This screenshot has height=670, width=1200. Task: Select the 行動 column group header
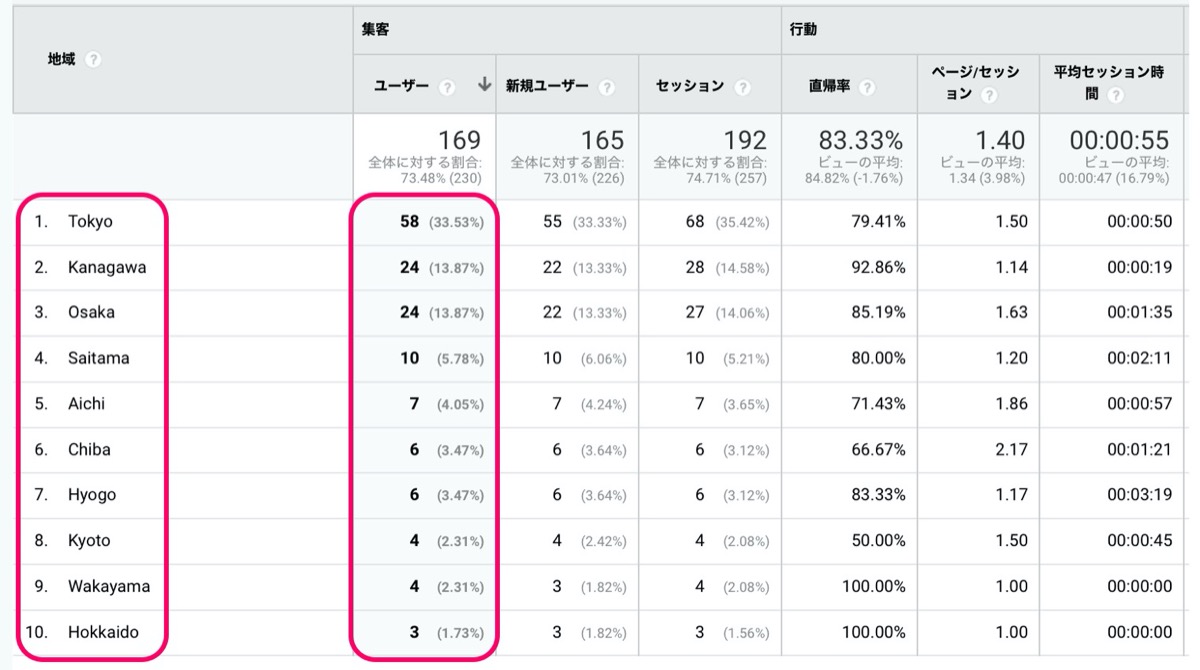point(803,30)
